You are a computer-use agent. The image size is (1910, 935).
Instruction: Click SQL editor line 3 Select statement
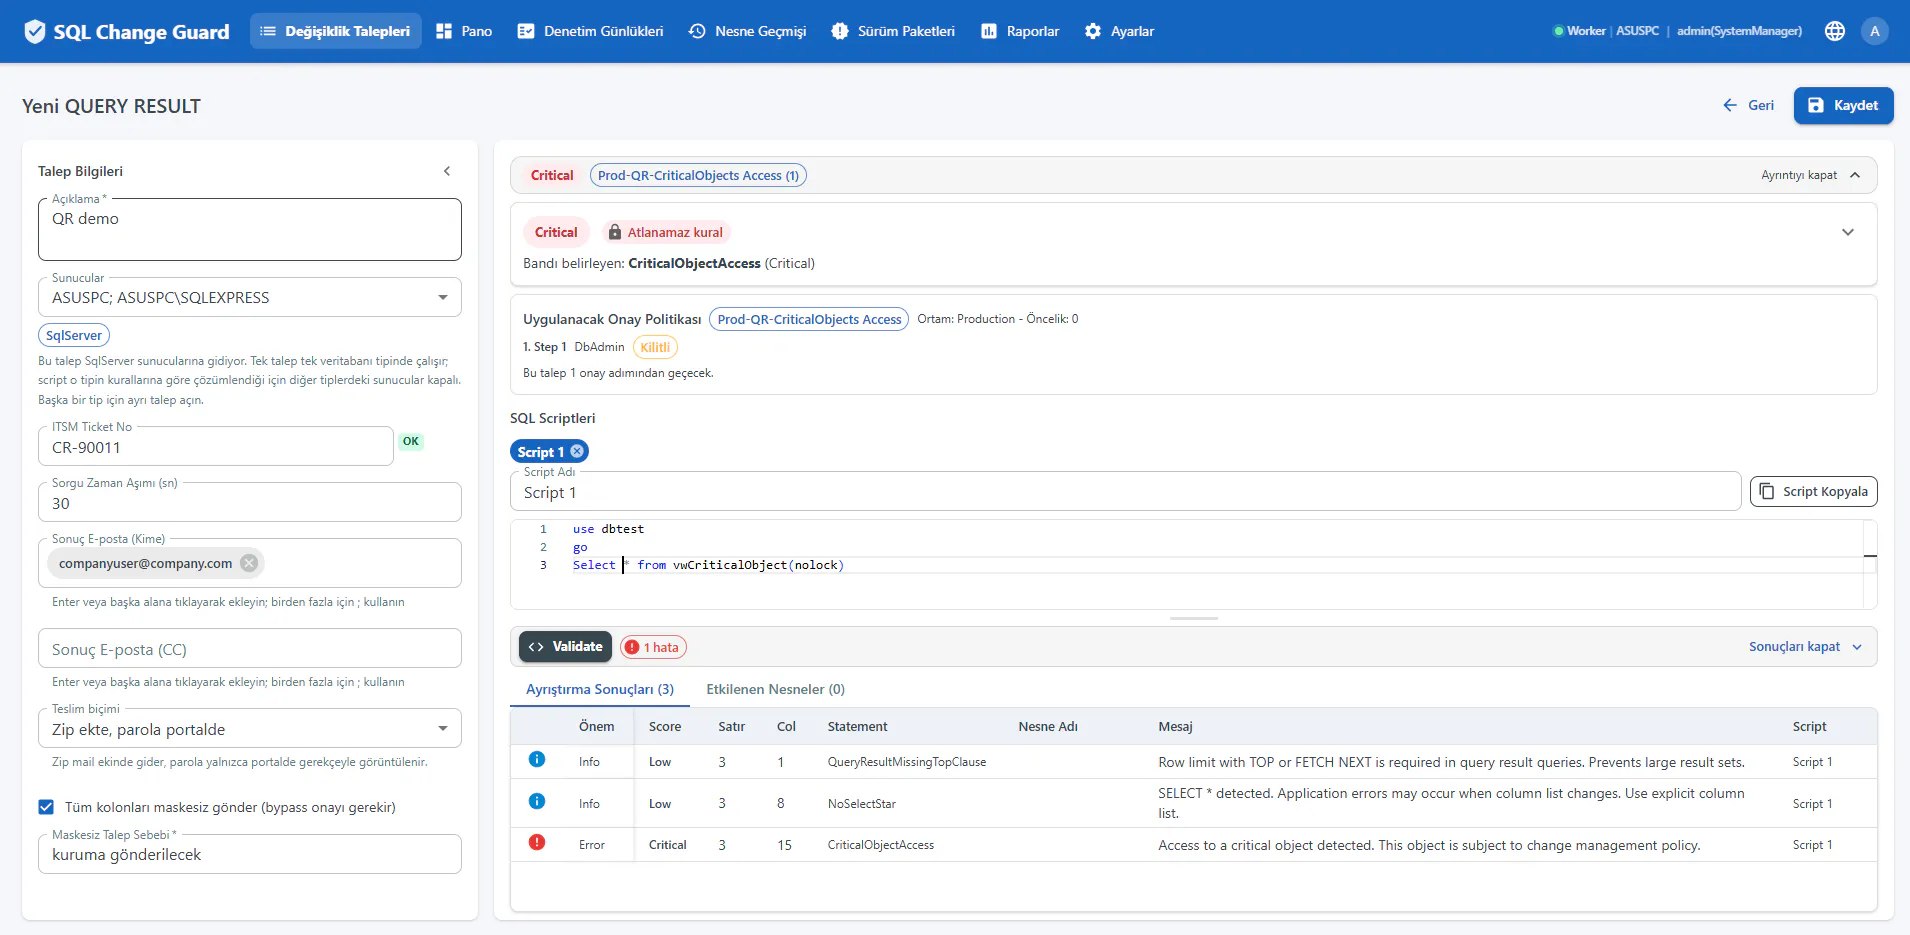tap(708, 565)
